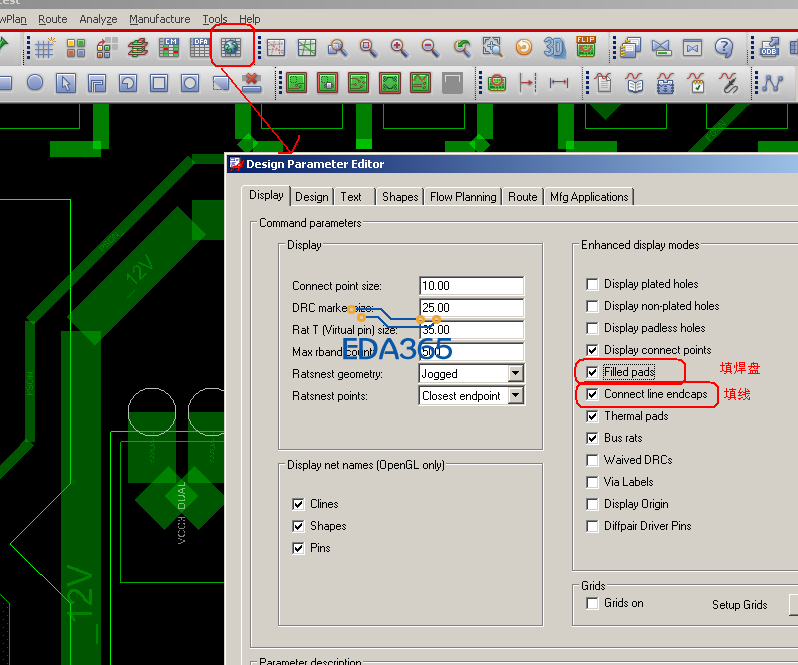Toggle Connect line endcaps checkbox
The width and height of the screenshot is (798, 665).
click(592, 394)
